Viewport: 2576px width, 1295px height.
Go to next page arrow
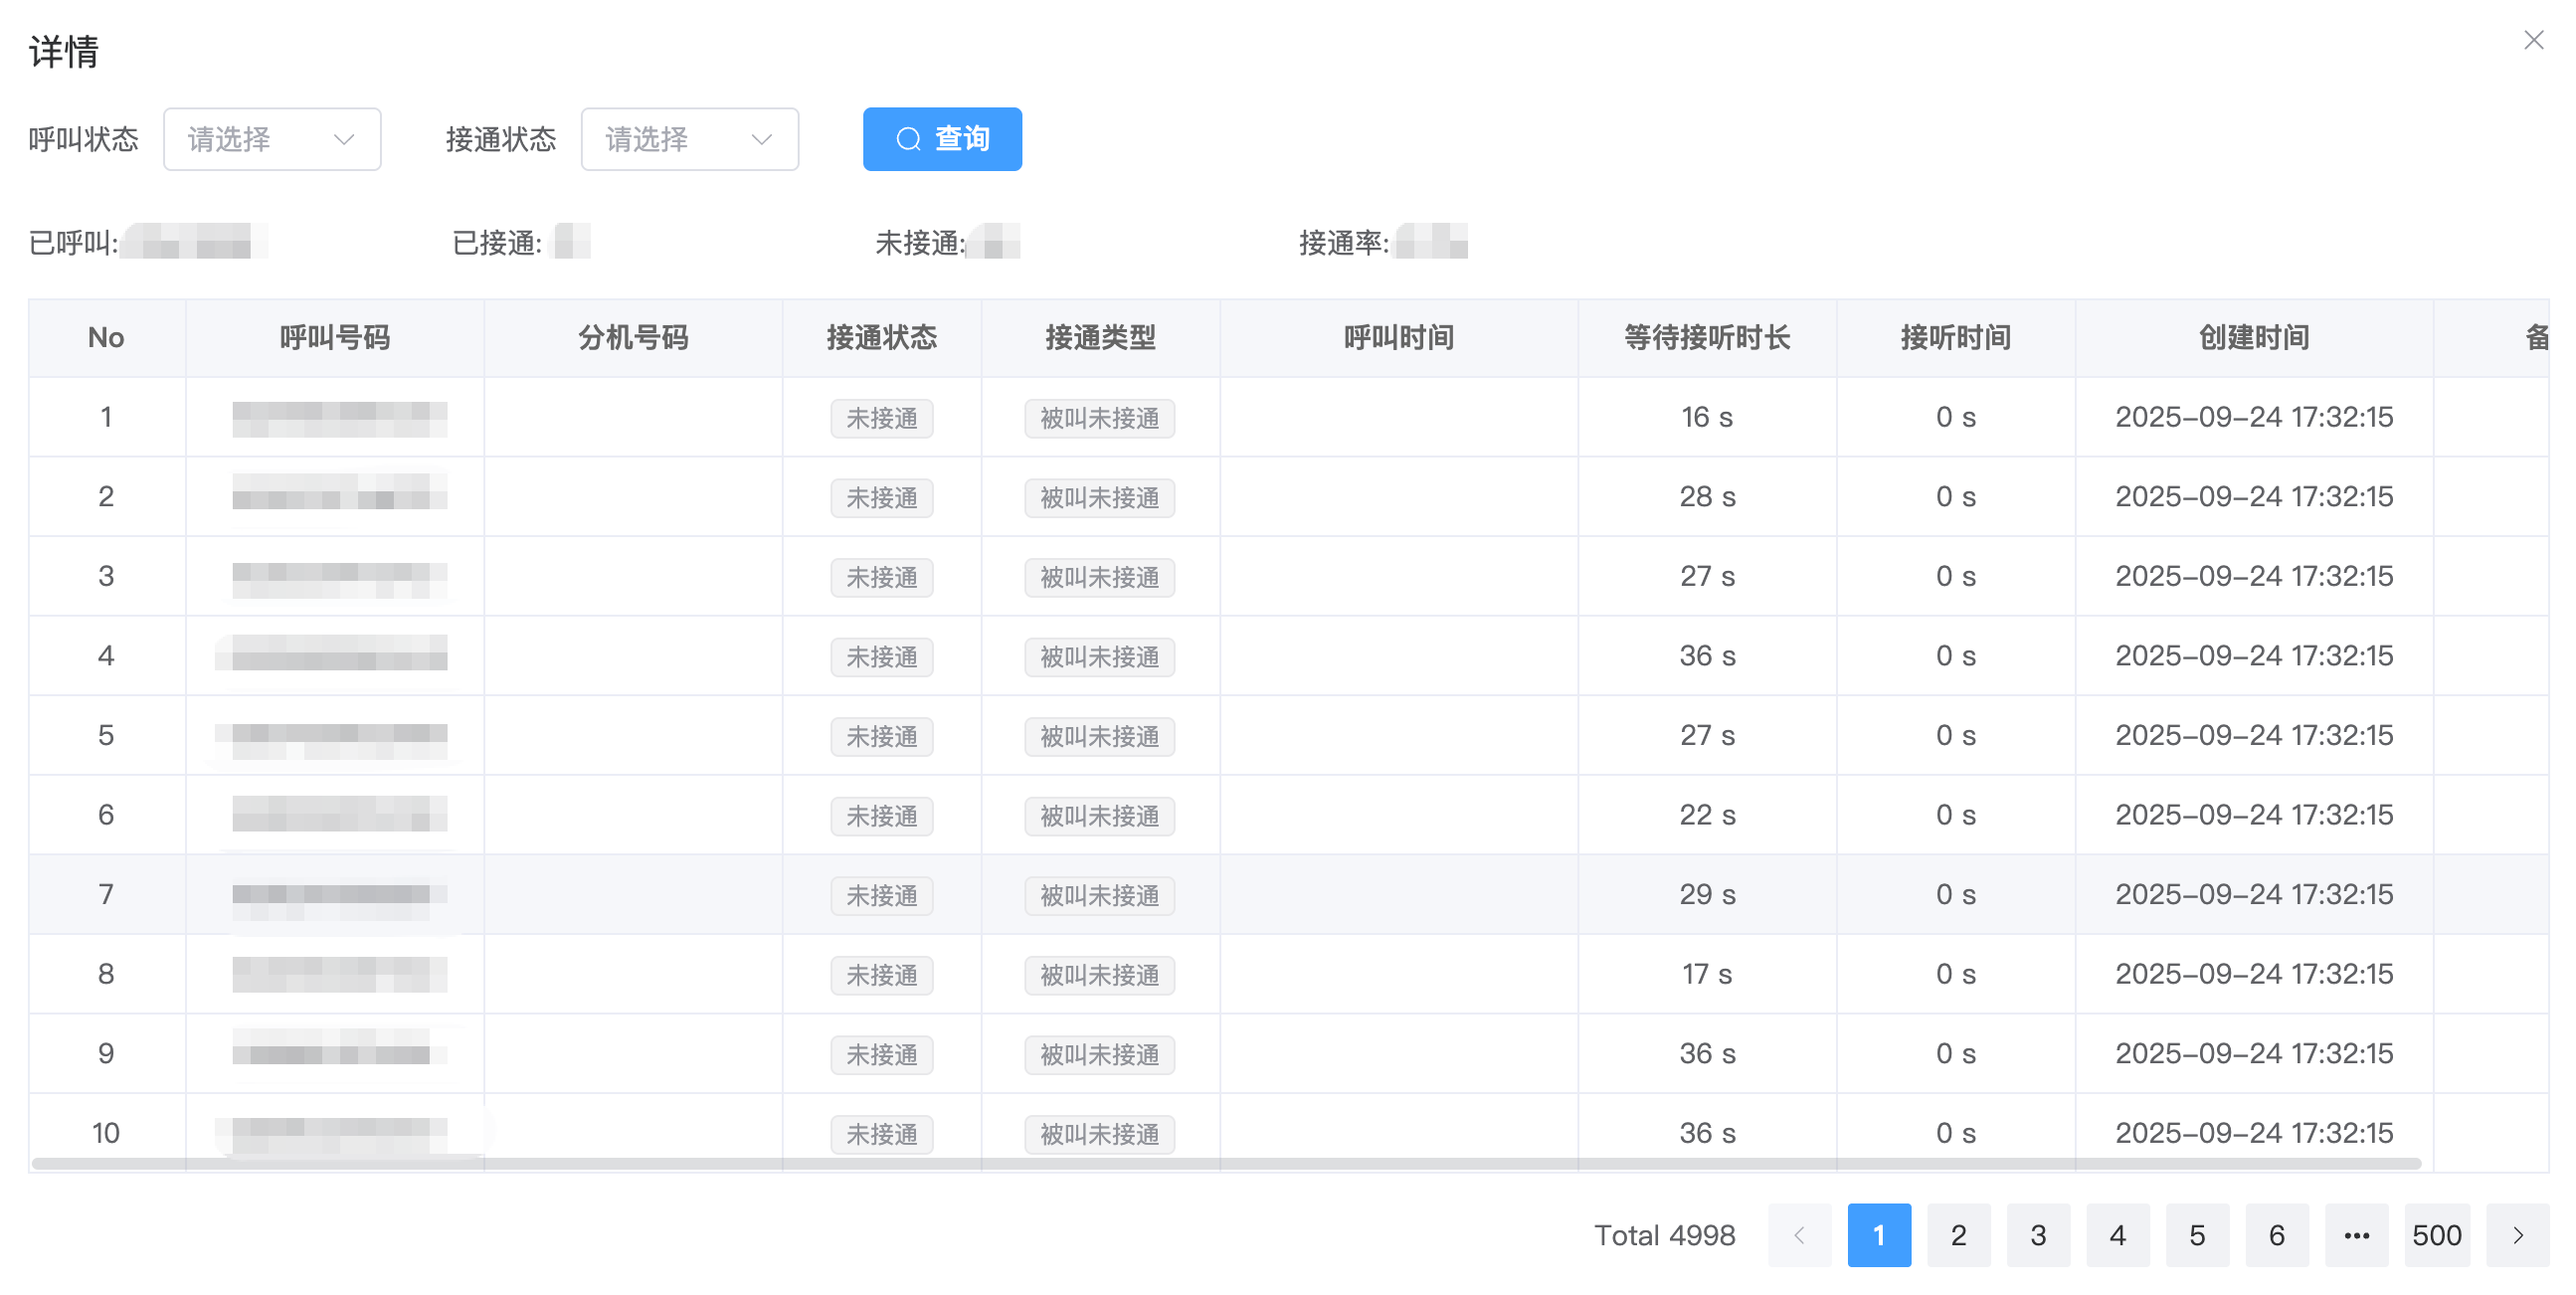pos(2517,1235)
